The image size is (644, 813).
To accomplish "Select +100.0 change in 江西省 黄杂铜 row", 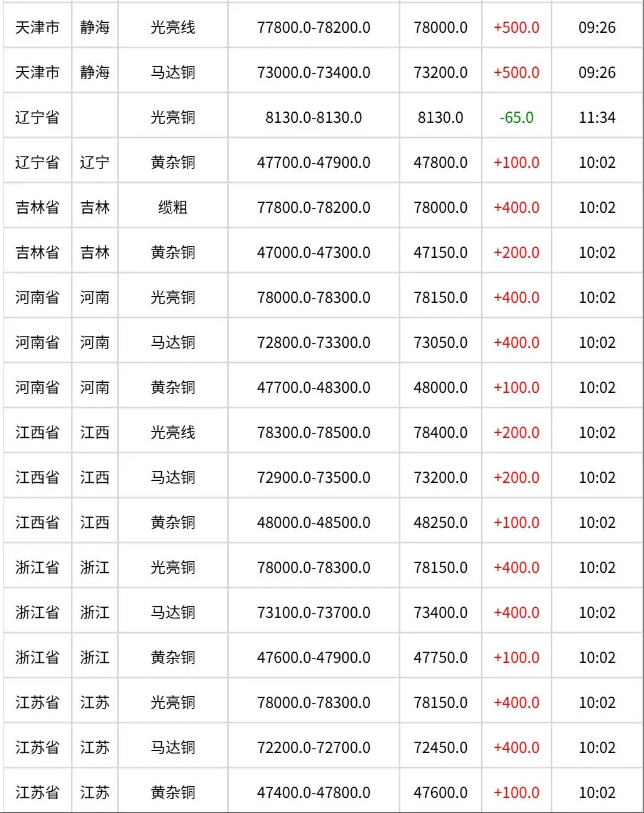I will tap(516, 523).
